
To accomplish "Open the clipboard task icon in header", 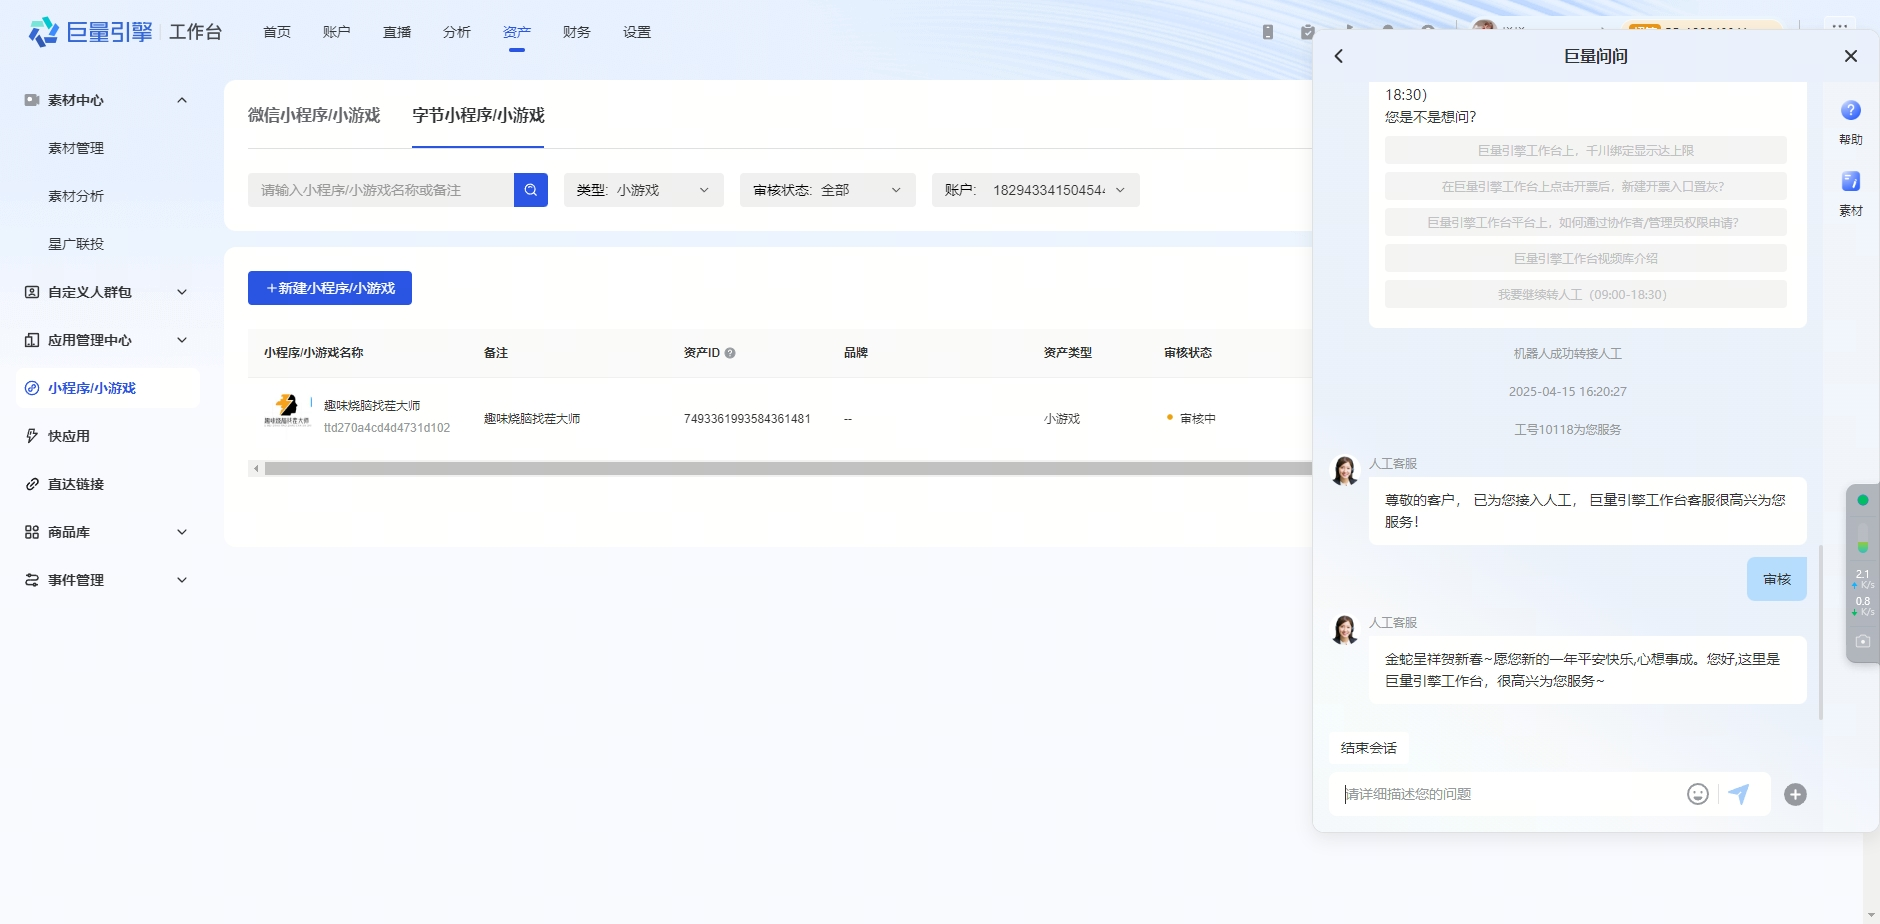I will pos(1308,32).
